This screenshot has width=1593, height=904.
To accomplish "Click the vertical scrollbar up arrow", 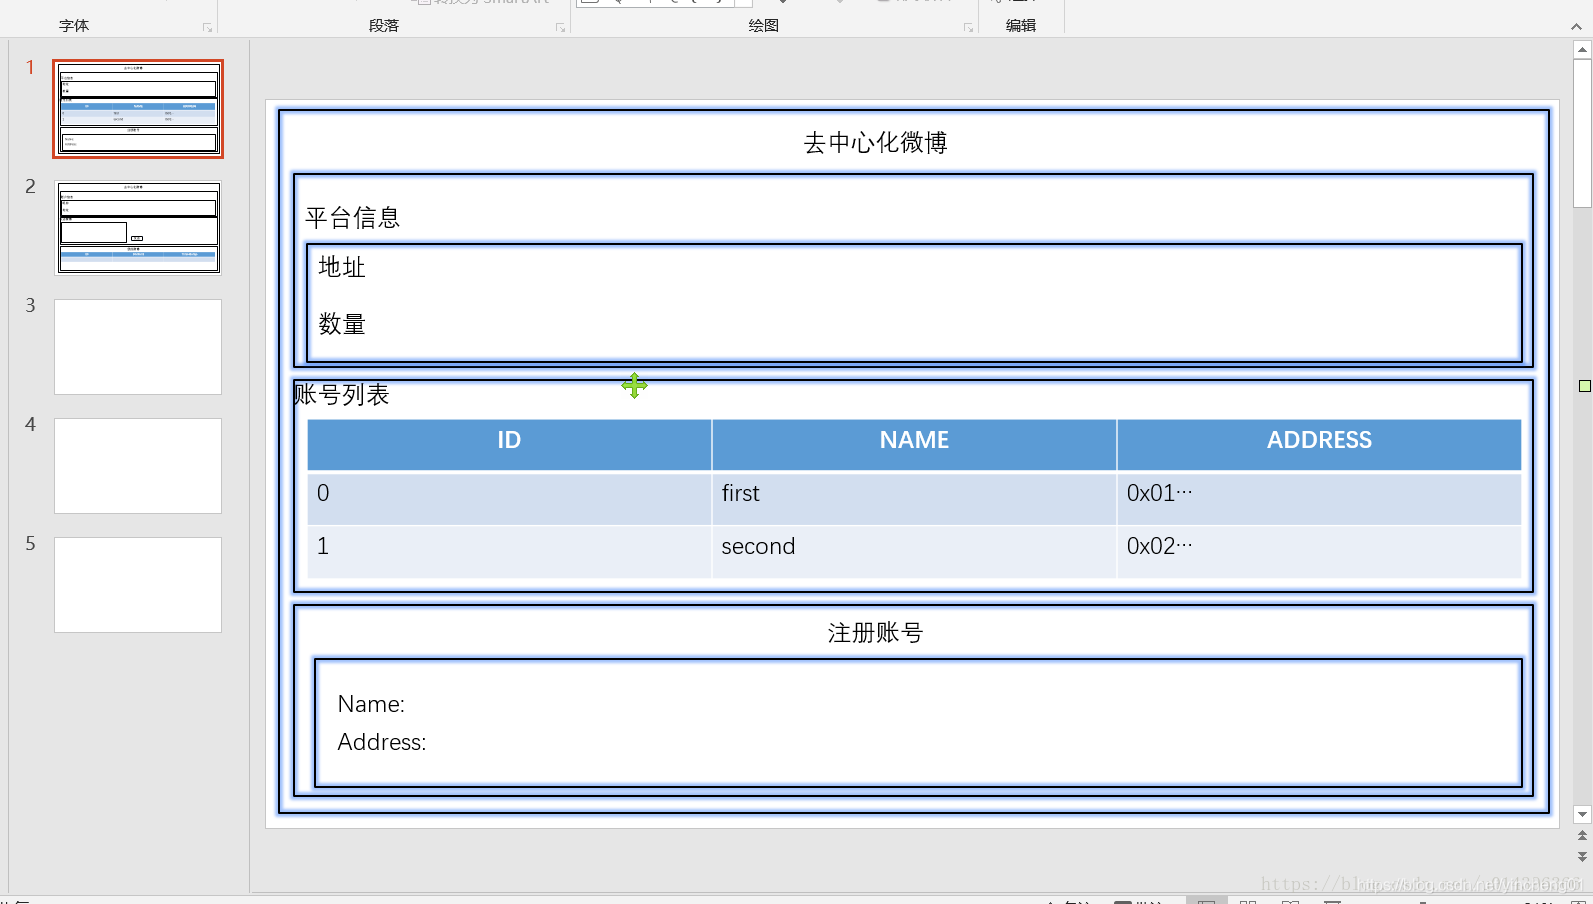I will (1582, 49).
